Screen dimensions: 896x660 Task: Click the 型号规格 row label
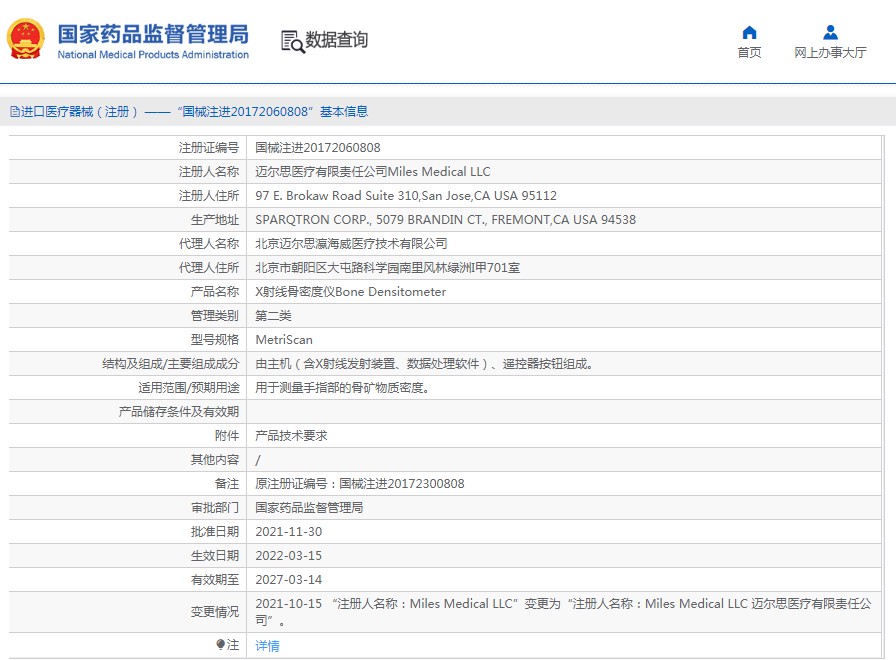pyautogui.click(x=215, y=340)
